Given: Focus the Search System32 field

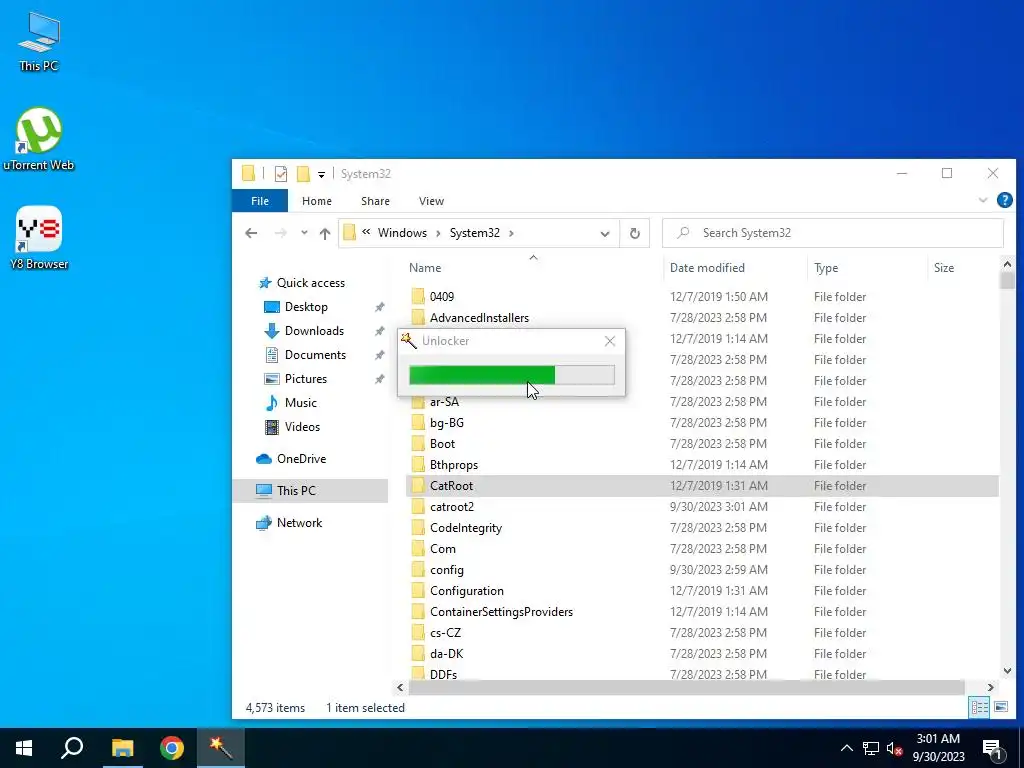Looking at the screenshot, I should (x=833, y=233).
